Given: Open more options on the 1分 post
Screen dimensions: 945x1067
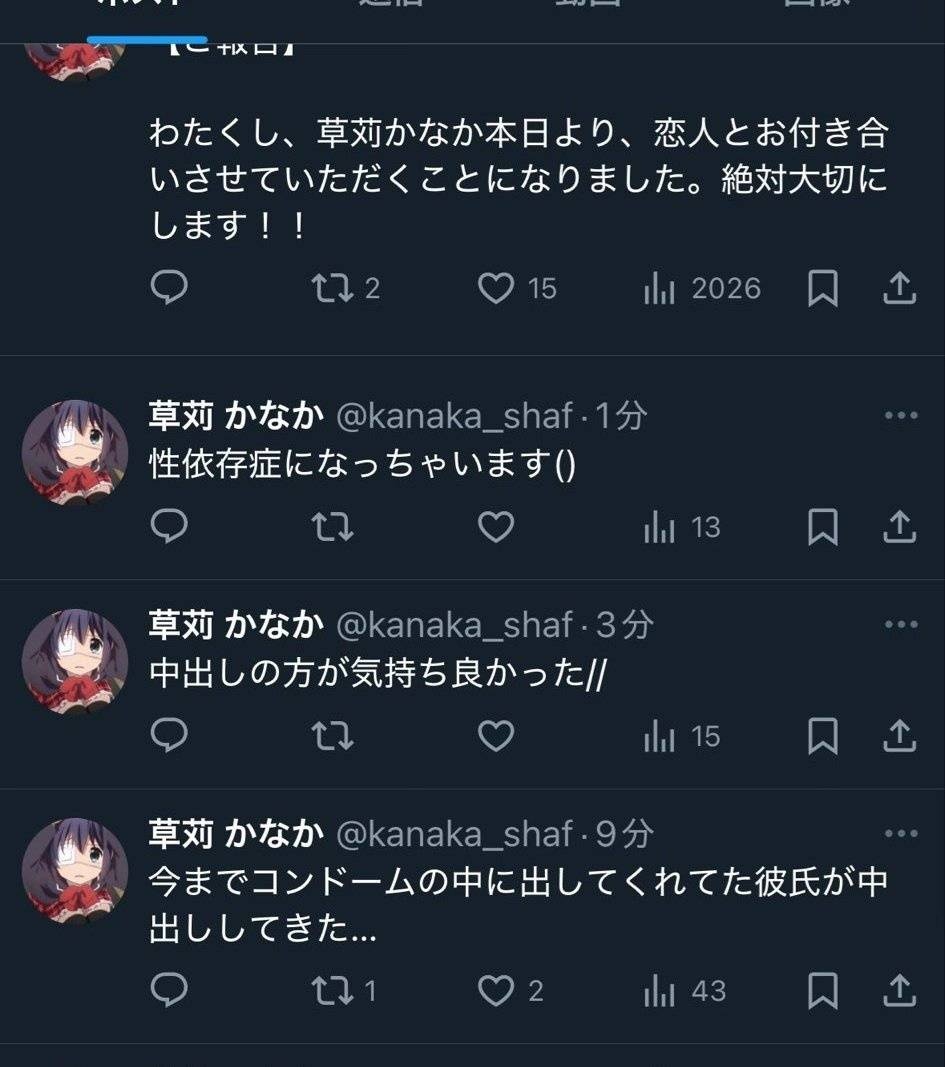Looking at the screenshot, I should pyautogui.click(x=900, y=416).
